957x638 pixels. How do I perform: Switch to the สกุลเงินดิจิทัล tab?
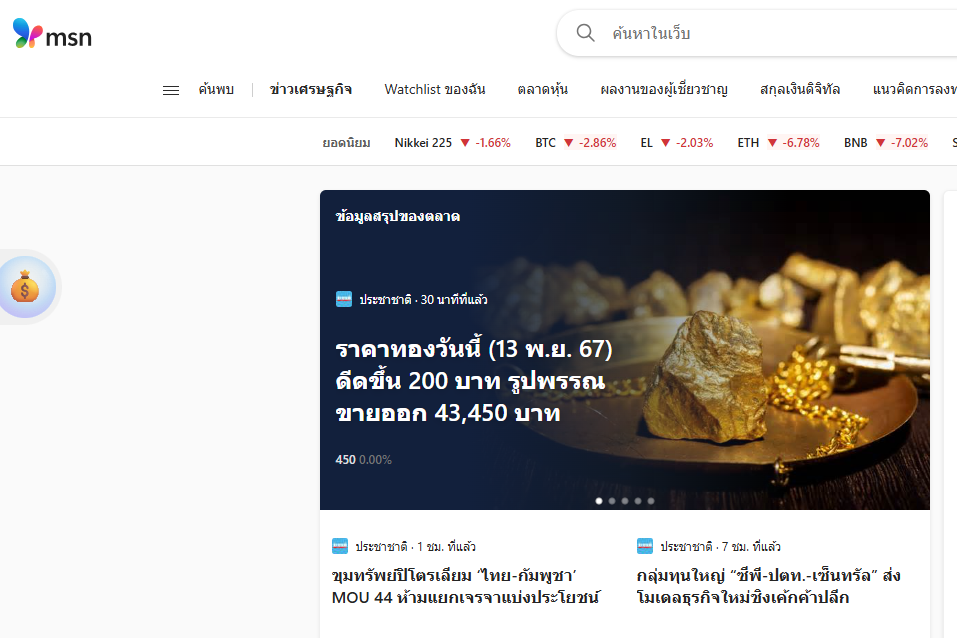tap(800, 90)
